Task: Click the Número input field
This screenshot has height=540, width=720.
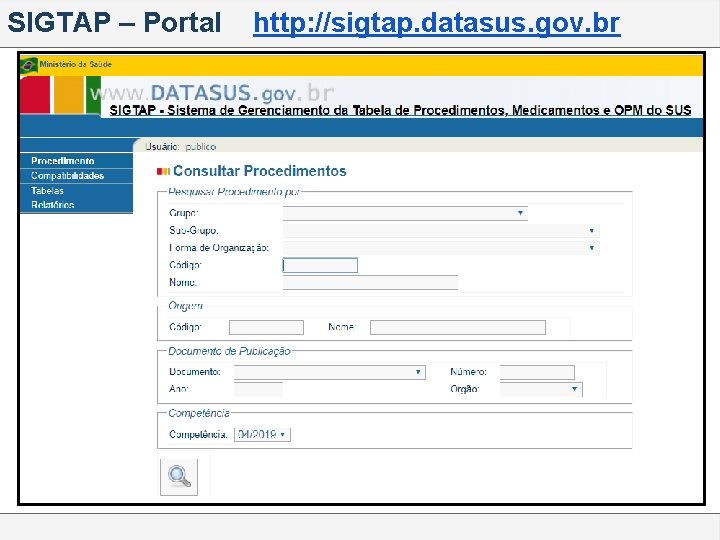Action: [x=537, y=372]
